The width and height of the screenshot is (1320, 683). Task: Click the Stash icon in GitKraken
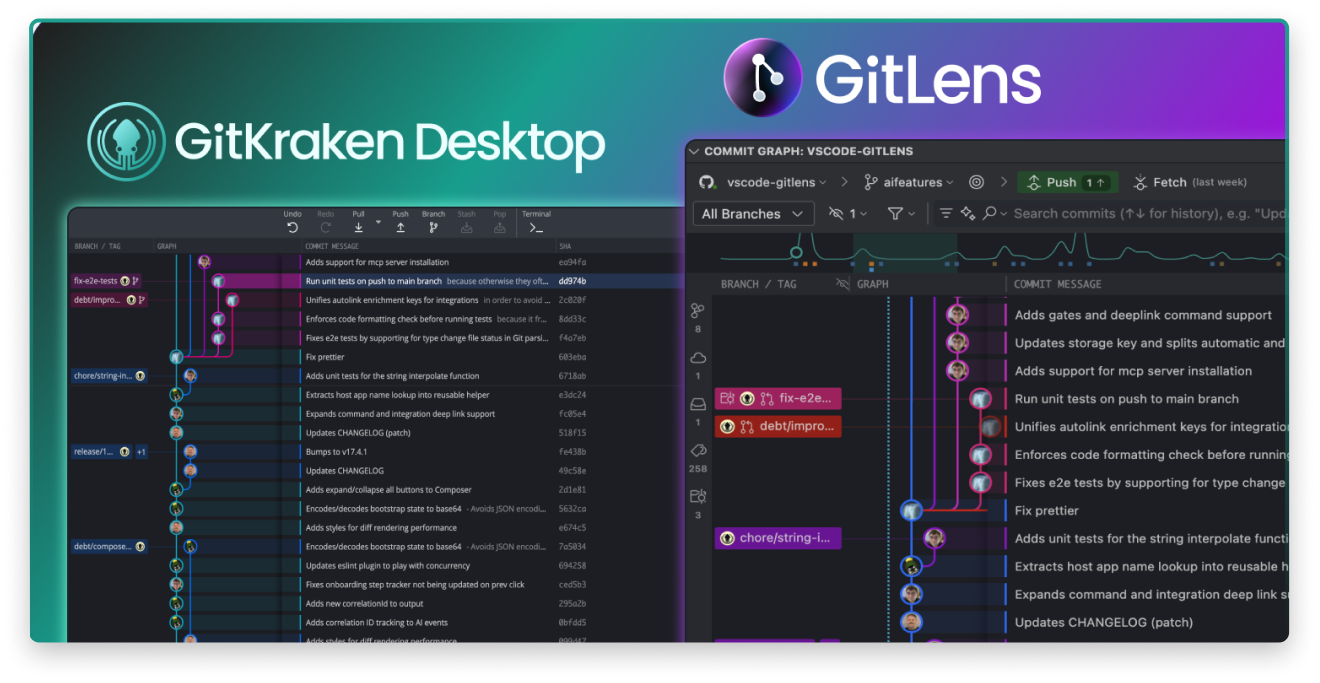coord(466,226)
